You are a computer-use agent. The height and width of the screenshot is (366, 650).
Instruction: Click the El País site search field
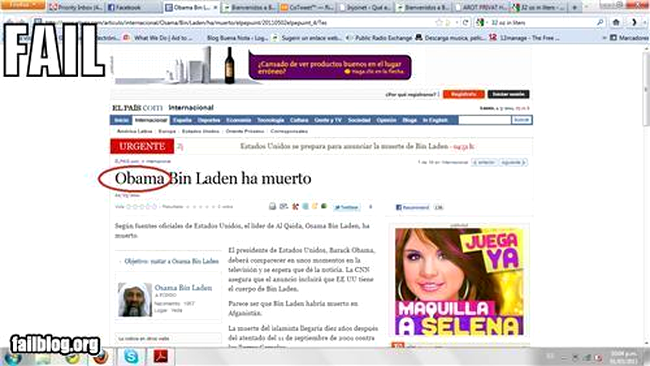(484, 120)
